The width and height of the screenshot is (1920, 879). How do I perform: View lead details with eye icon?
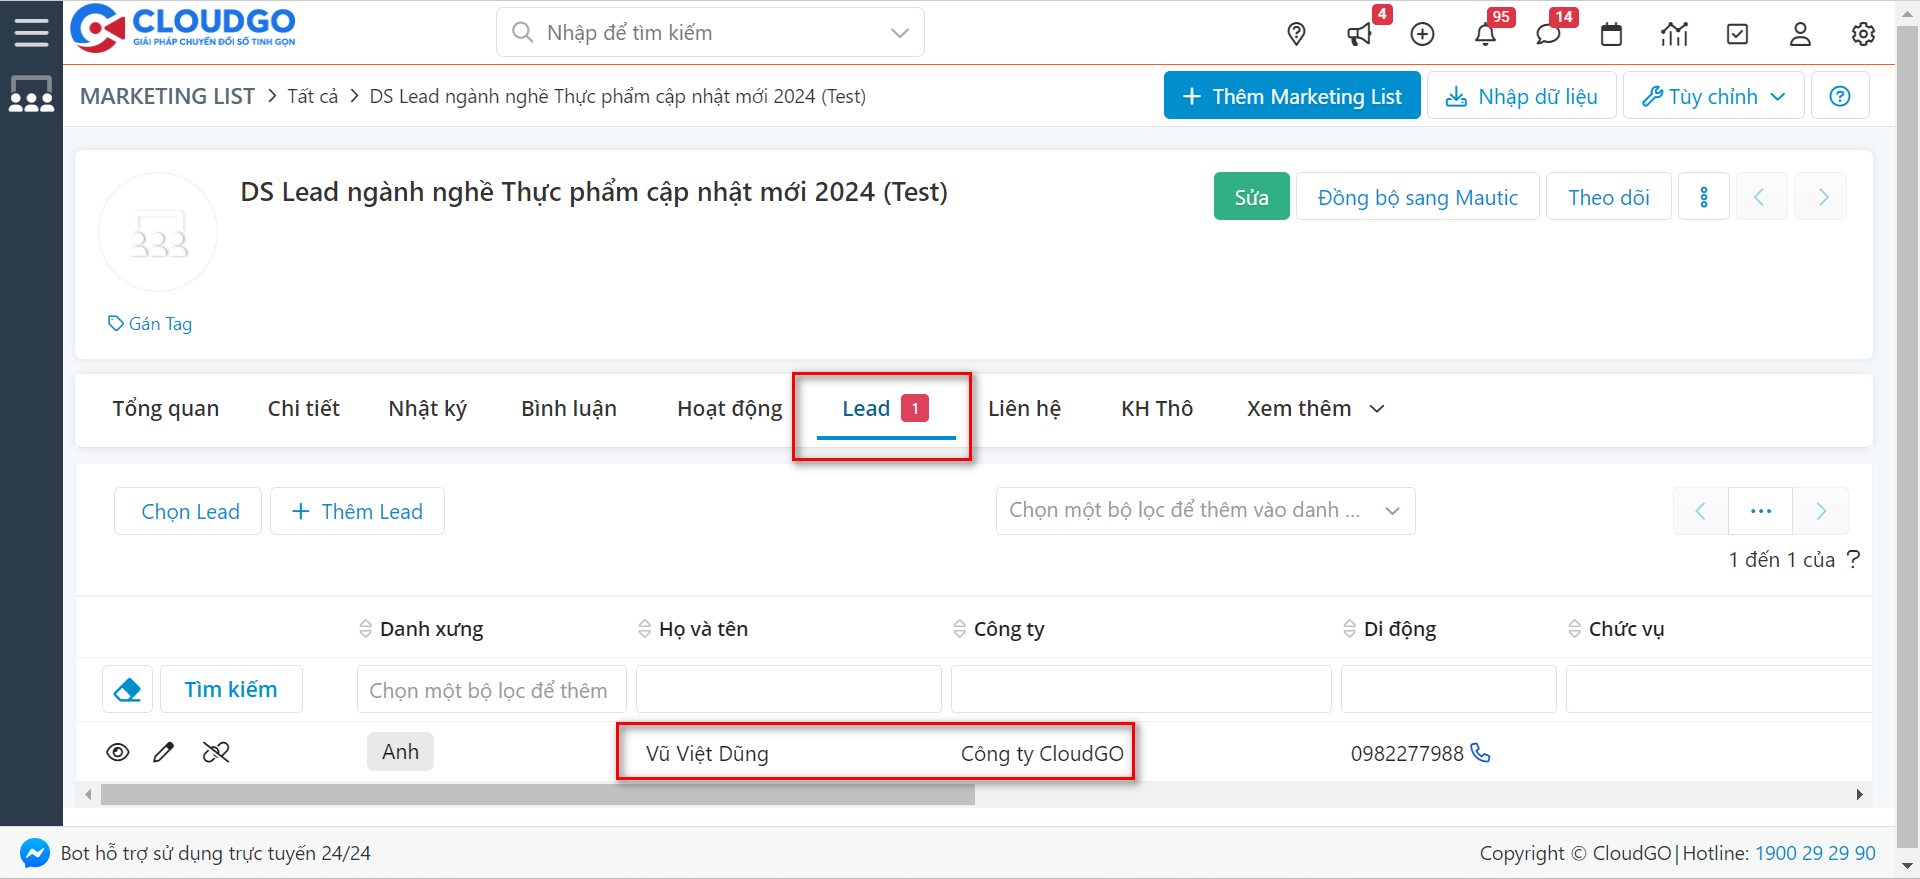(x=118, y=752)
